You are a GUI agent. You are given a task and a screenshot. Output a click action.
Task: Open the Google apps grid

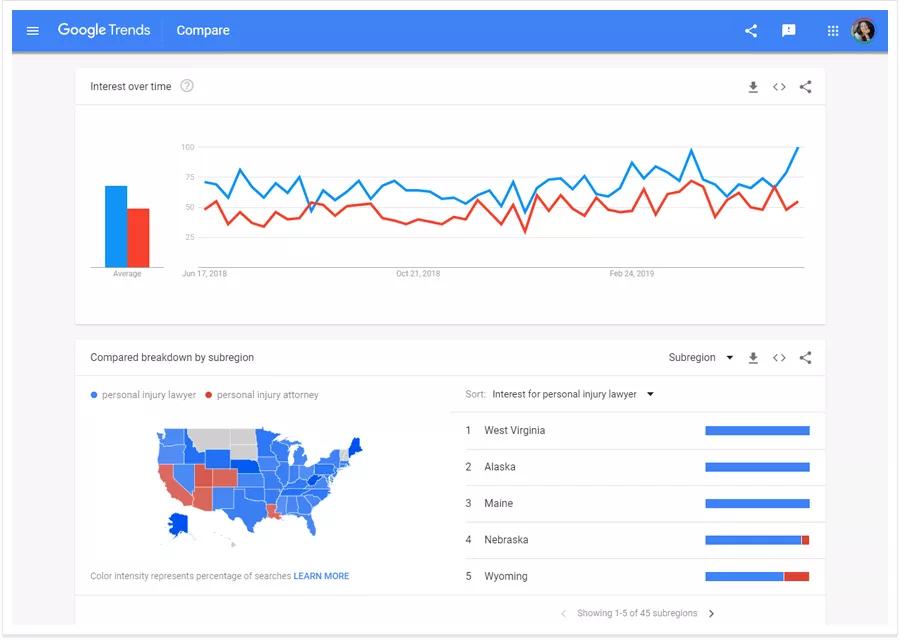pos(833,31)
